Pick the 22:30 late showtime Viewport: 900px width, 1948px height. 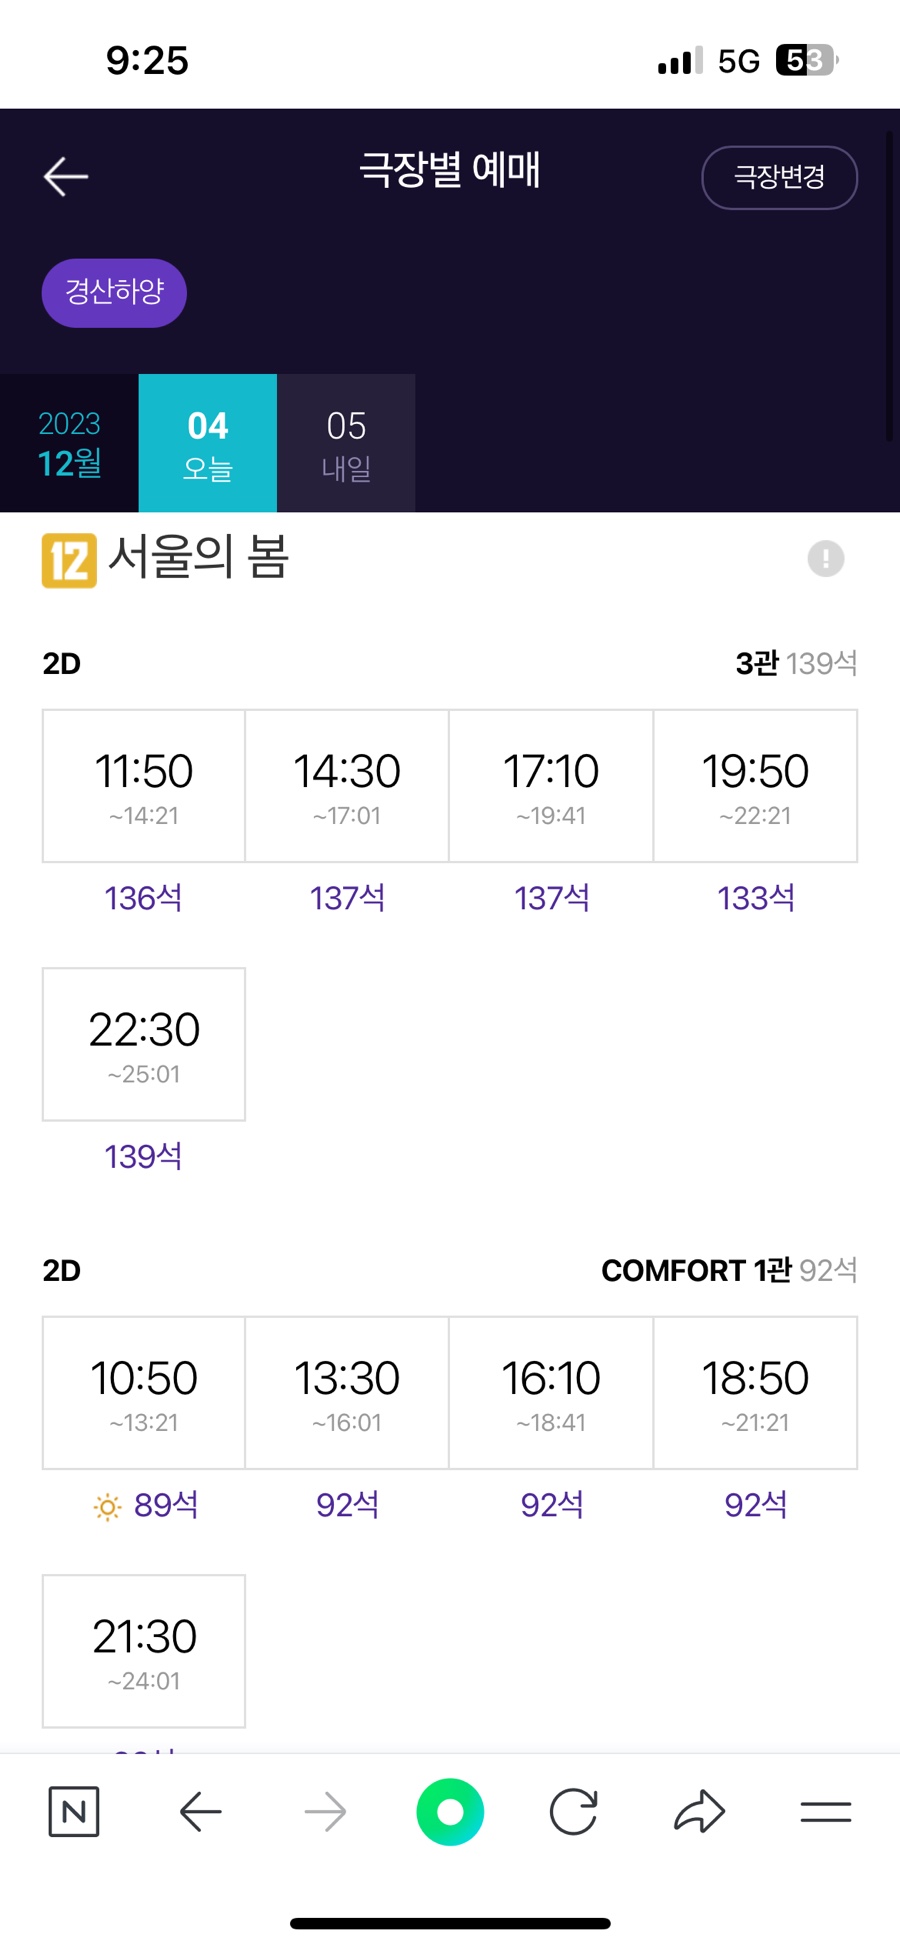pyautogui.click(x=144, y=1044)
